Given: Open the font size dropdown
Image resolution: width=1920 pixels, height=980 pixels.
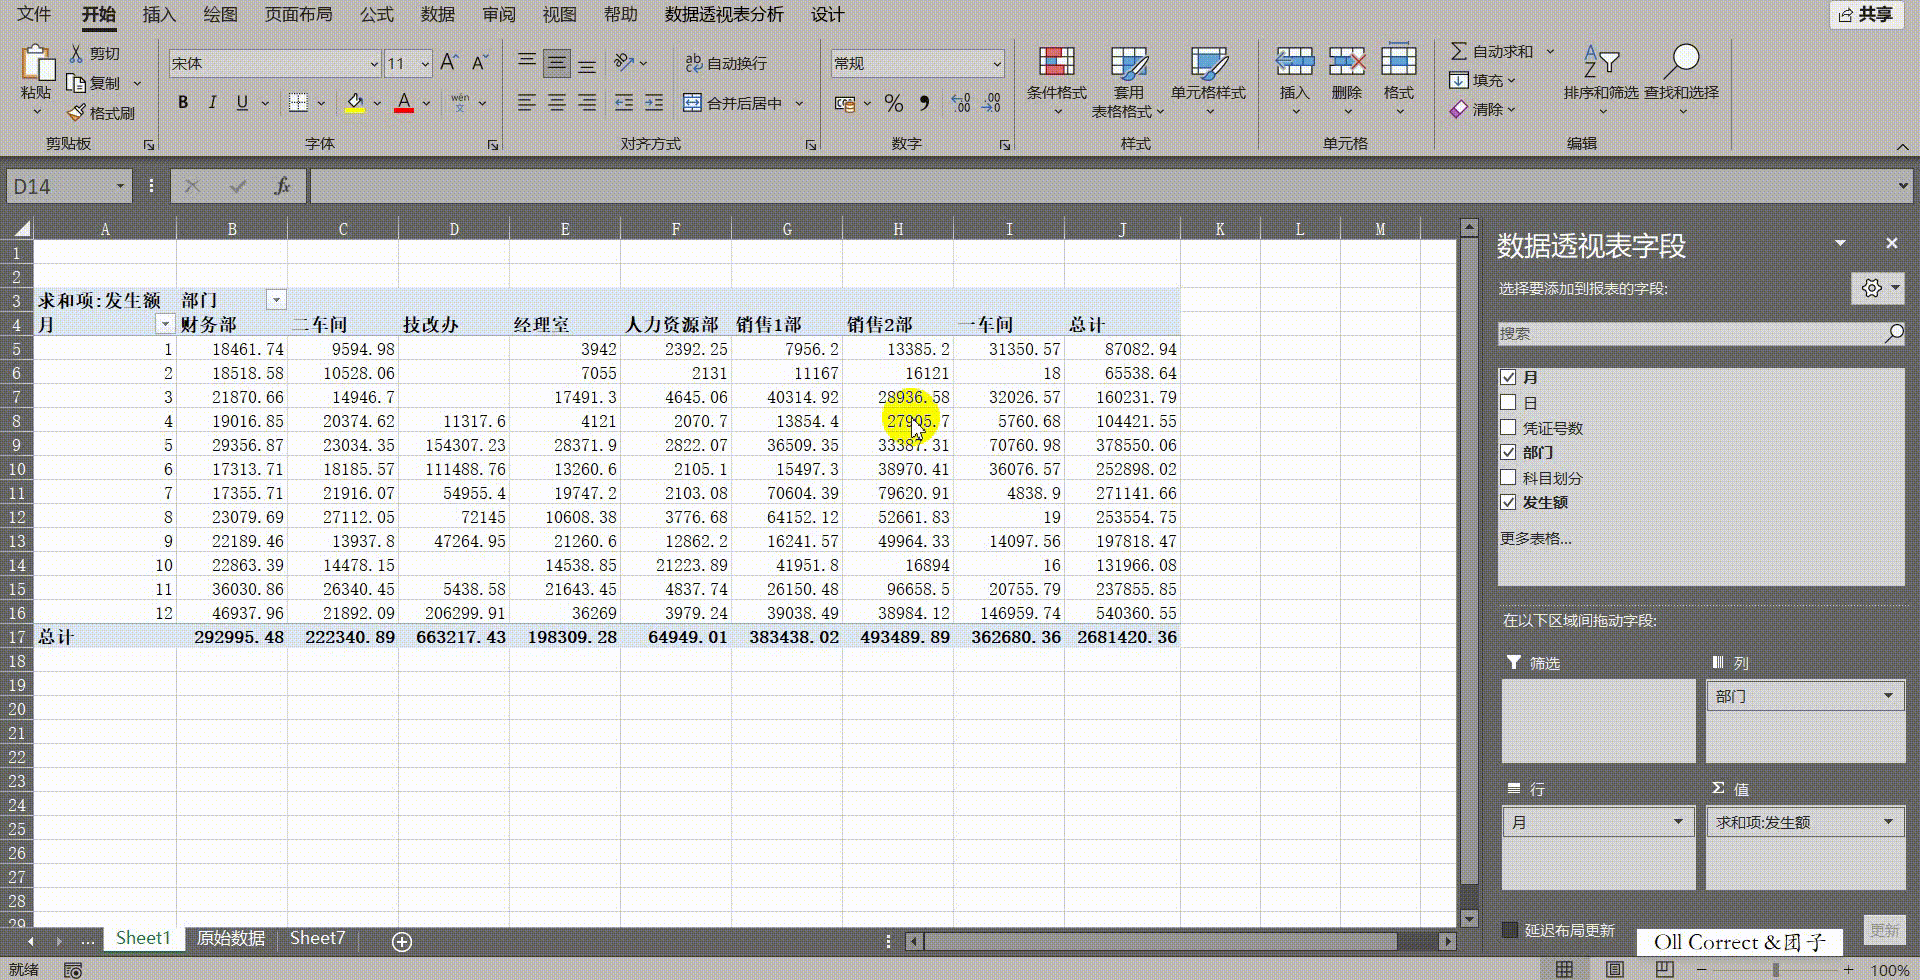Looking at the screenshot, I should coord(425,63).
